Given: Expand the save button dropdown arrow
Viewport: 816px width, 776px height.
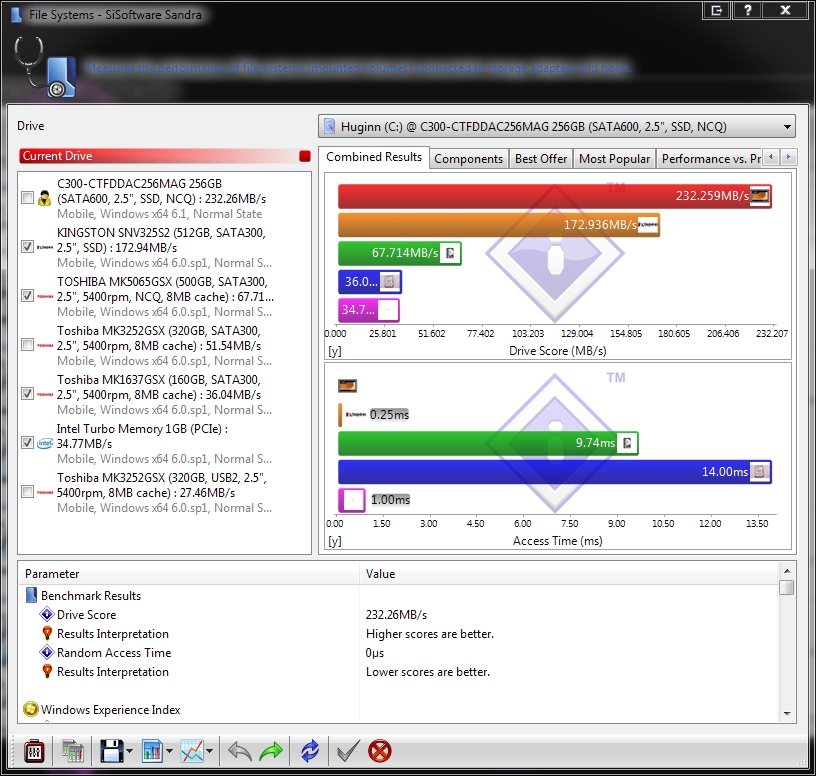Looking at the screenshot, I should [x=130, y=751].
